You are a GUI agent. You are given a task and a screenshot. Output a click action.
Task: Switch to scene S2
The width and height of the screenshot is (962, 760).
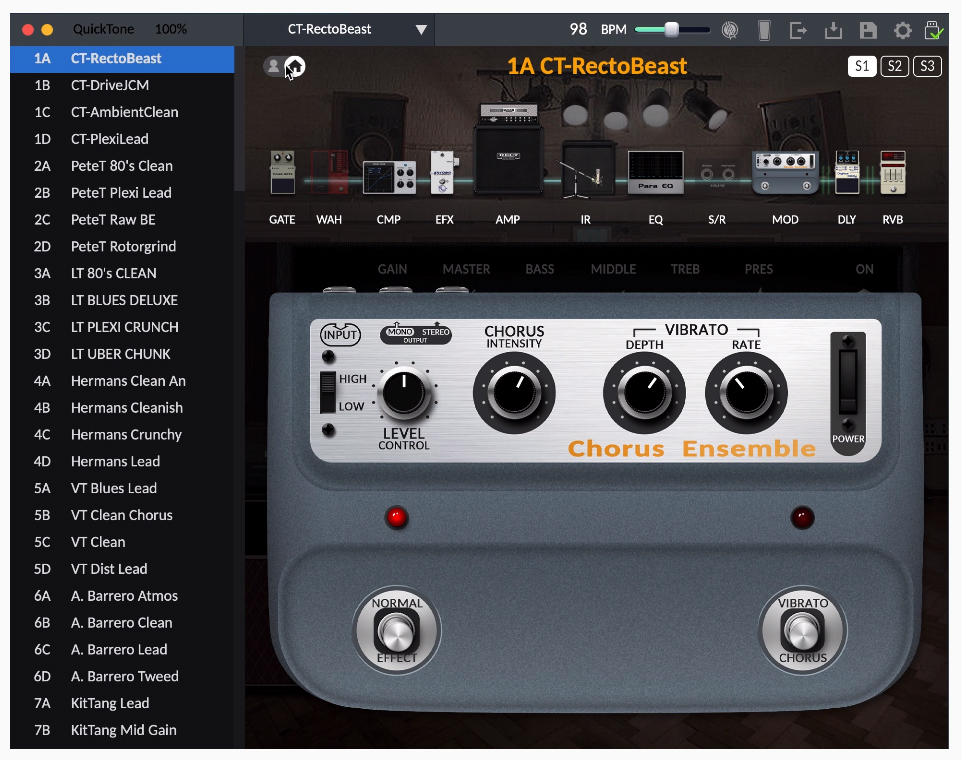tap(895, 66)
